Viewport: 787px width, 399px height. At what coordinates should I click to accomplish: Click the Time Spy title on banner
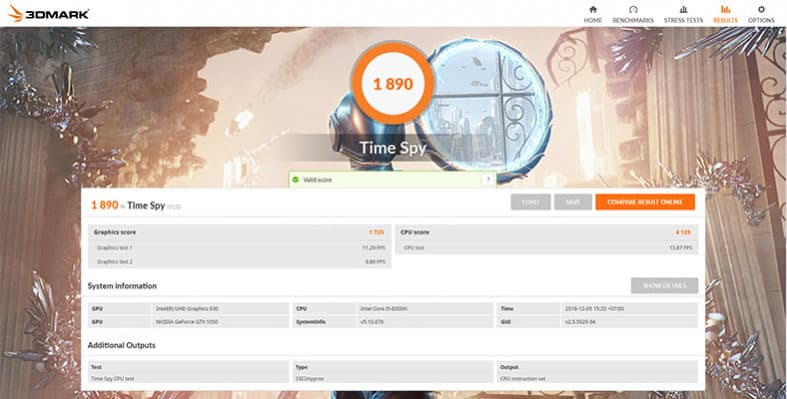point(393,148)
